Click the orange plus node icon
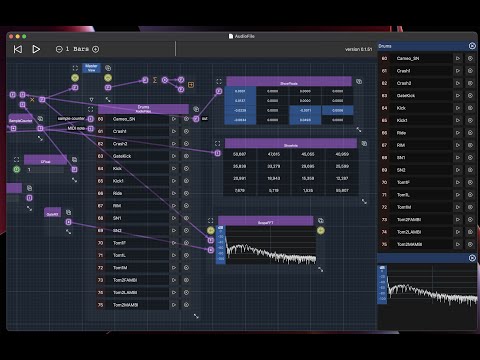This screenshot has height=360, width=480. 191,85
